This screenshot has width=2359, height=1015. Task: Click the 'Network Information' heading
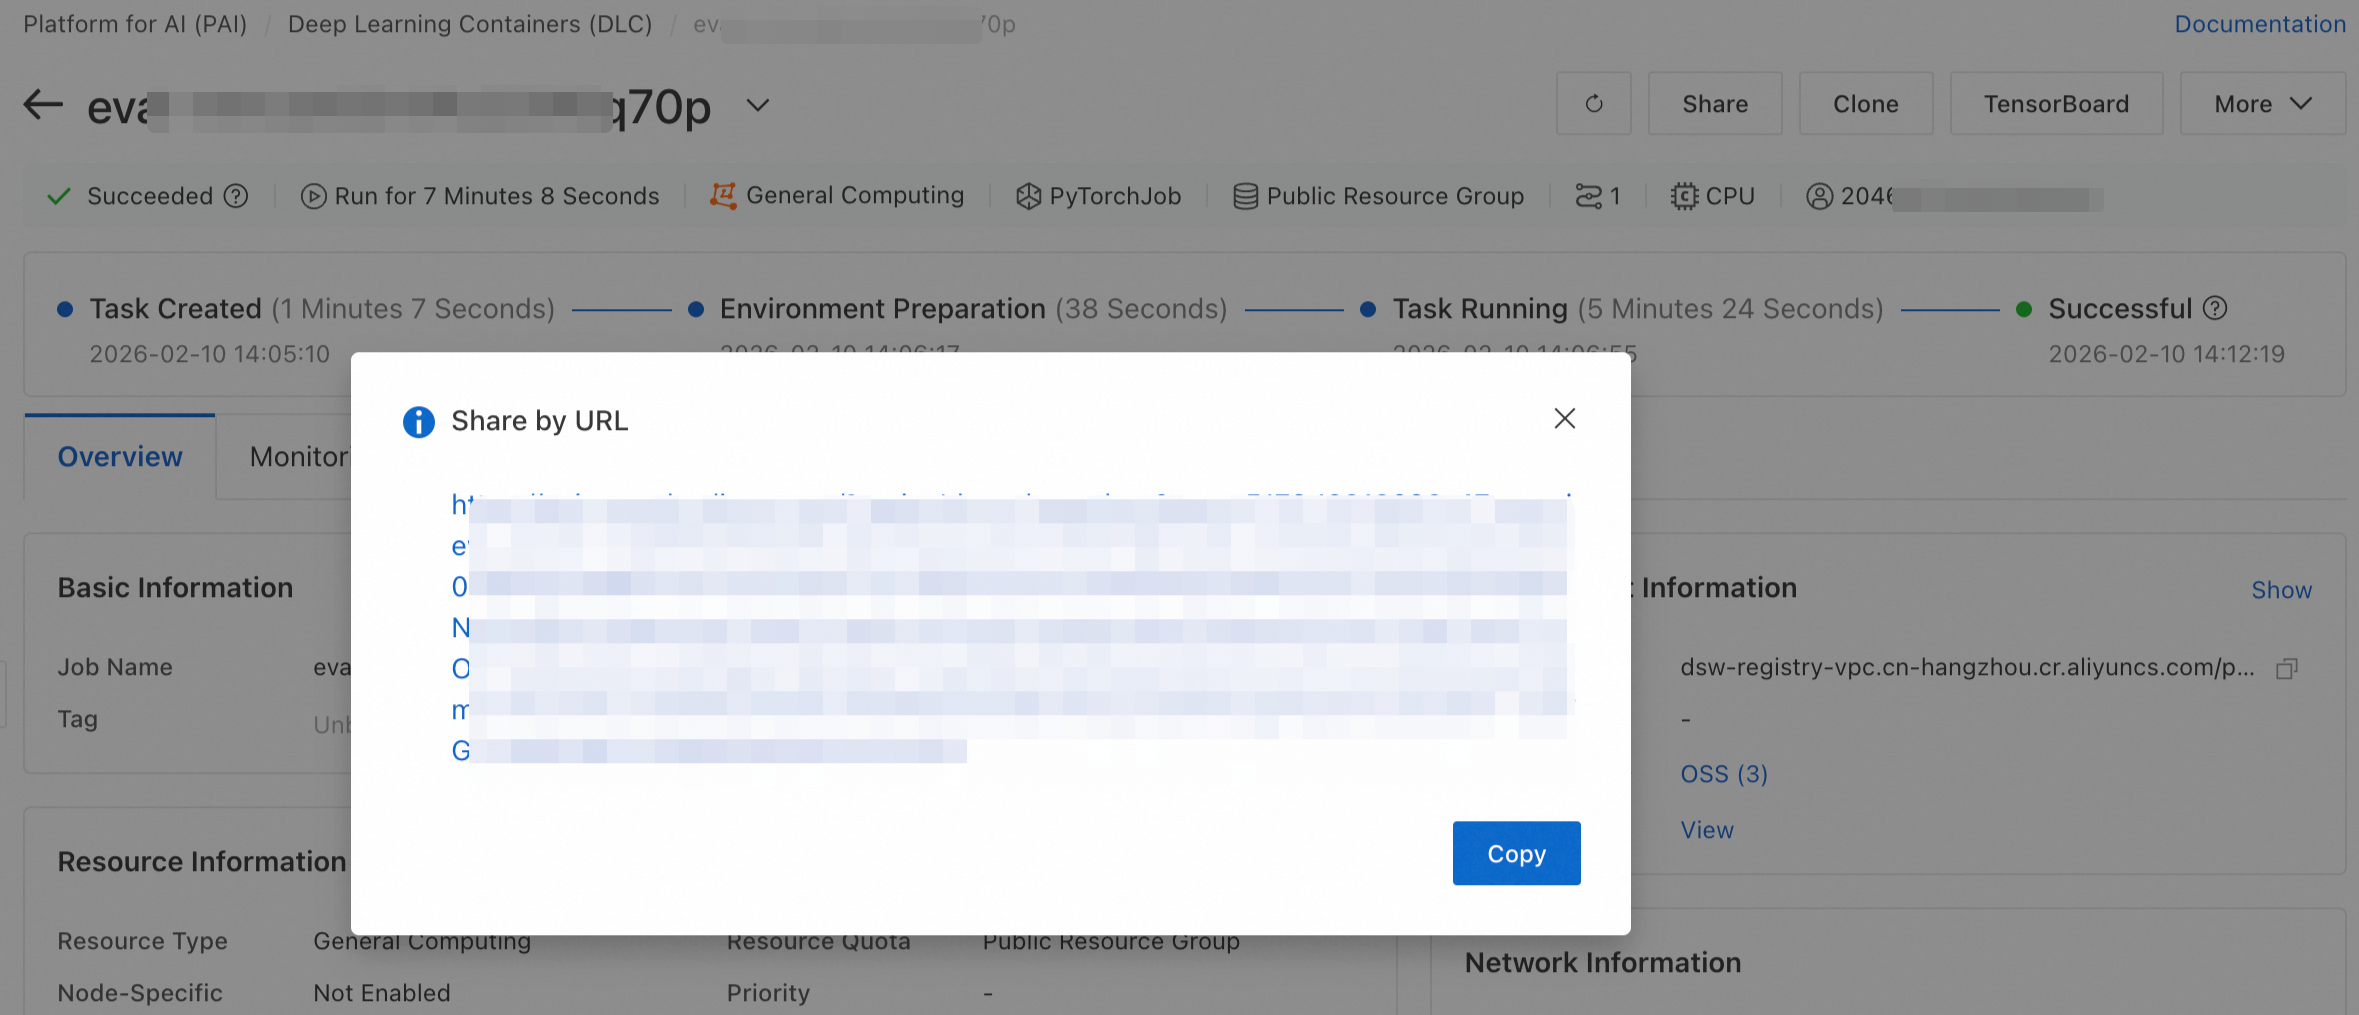click(x=1603, y=962)
